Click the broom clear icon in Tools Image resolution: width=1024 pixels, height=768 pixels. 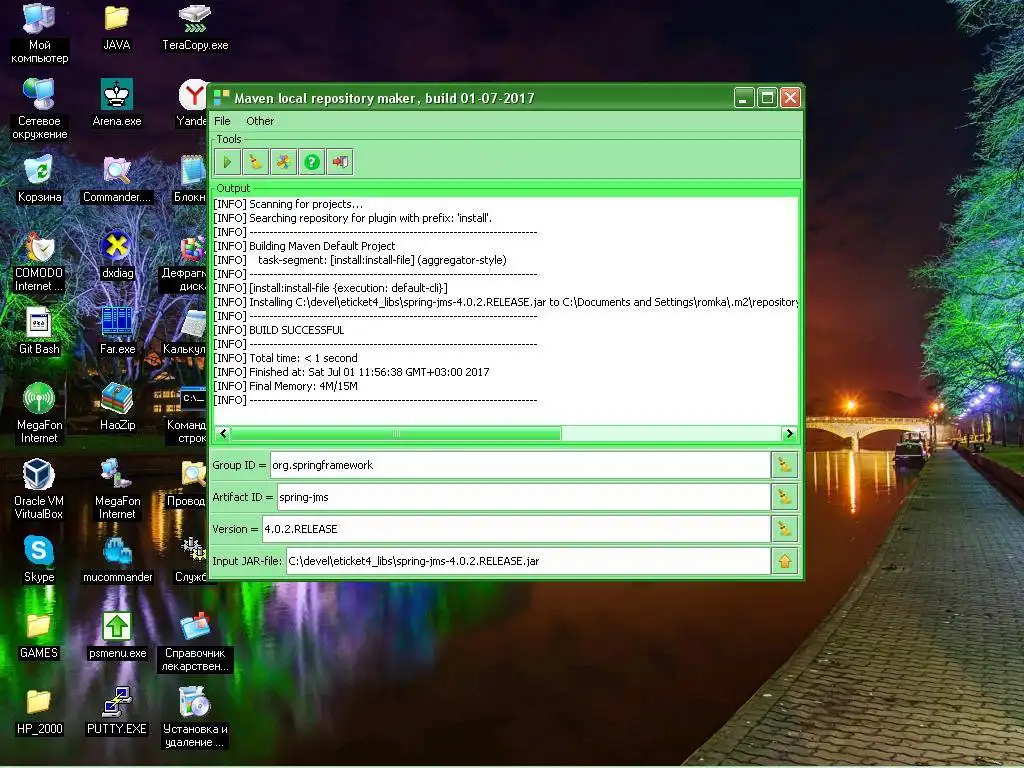point(255,162)
